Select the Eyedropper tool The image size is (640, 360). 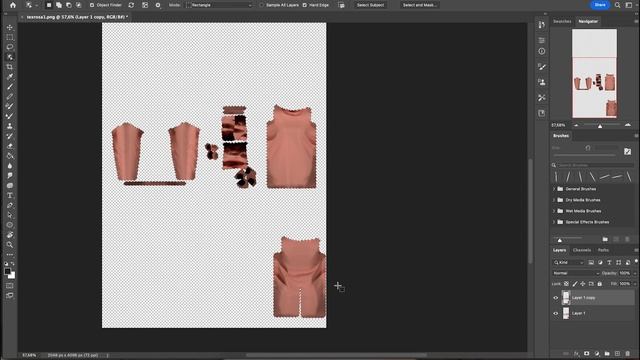(x=10, y=76)
